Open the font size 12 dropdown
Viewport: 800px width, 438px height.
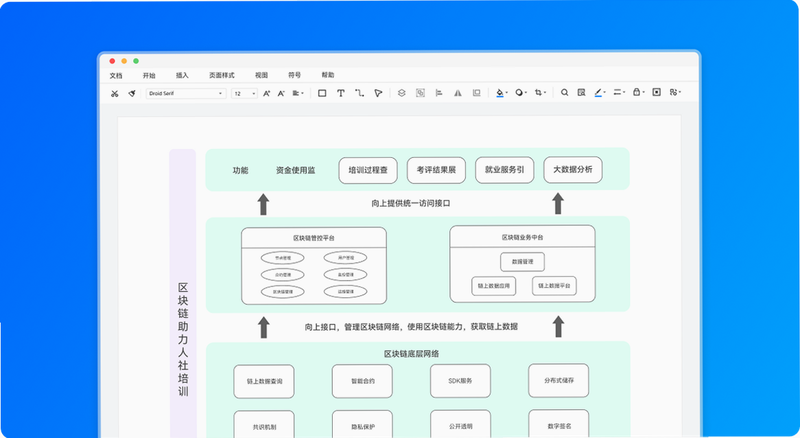(x=244, y=93)
